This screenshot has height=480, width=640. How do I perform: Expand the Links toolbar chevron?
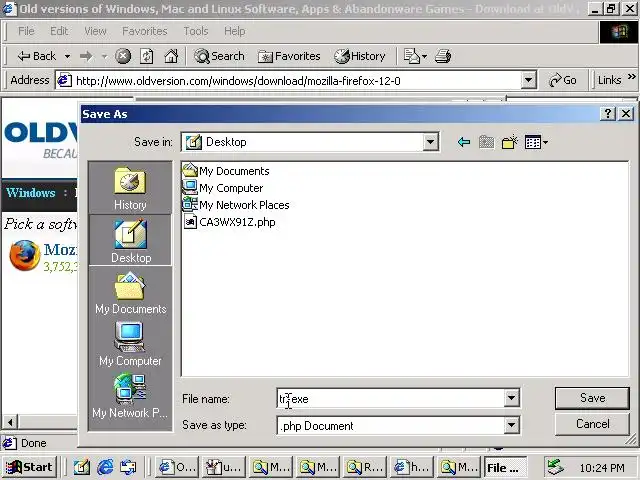(x=632, y=76)
